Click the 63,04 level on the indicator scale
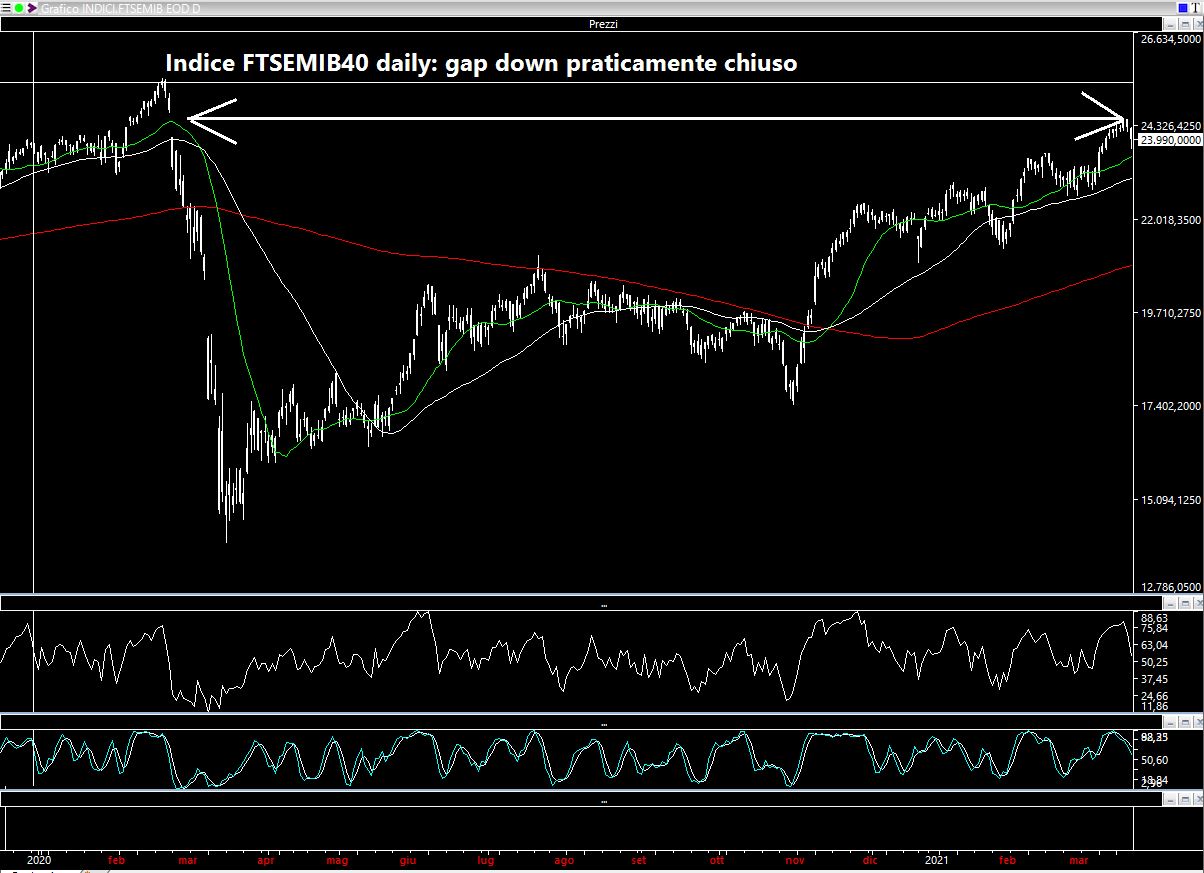 1154,646
